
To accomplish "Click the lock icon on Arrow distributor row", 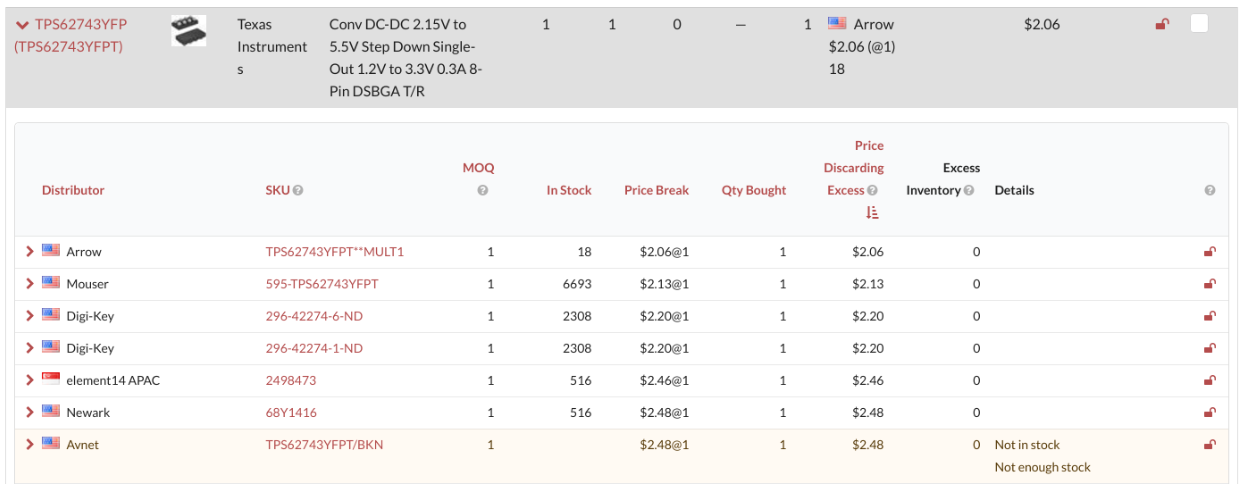I will click(1209, 252).
